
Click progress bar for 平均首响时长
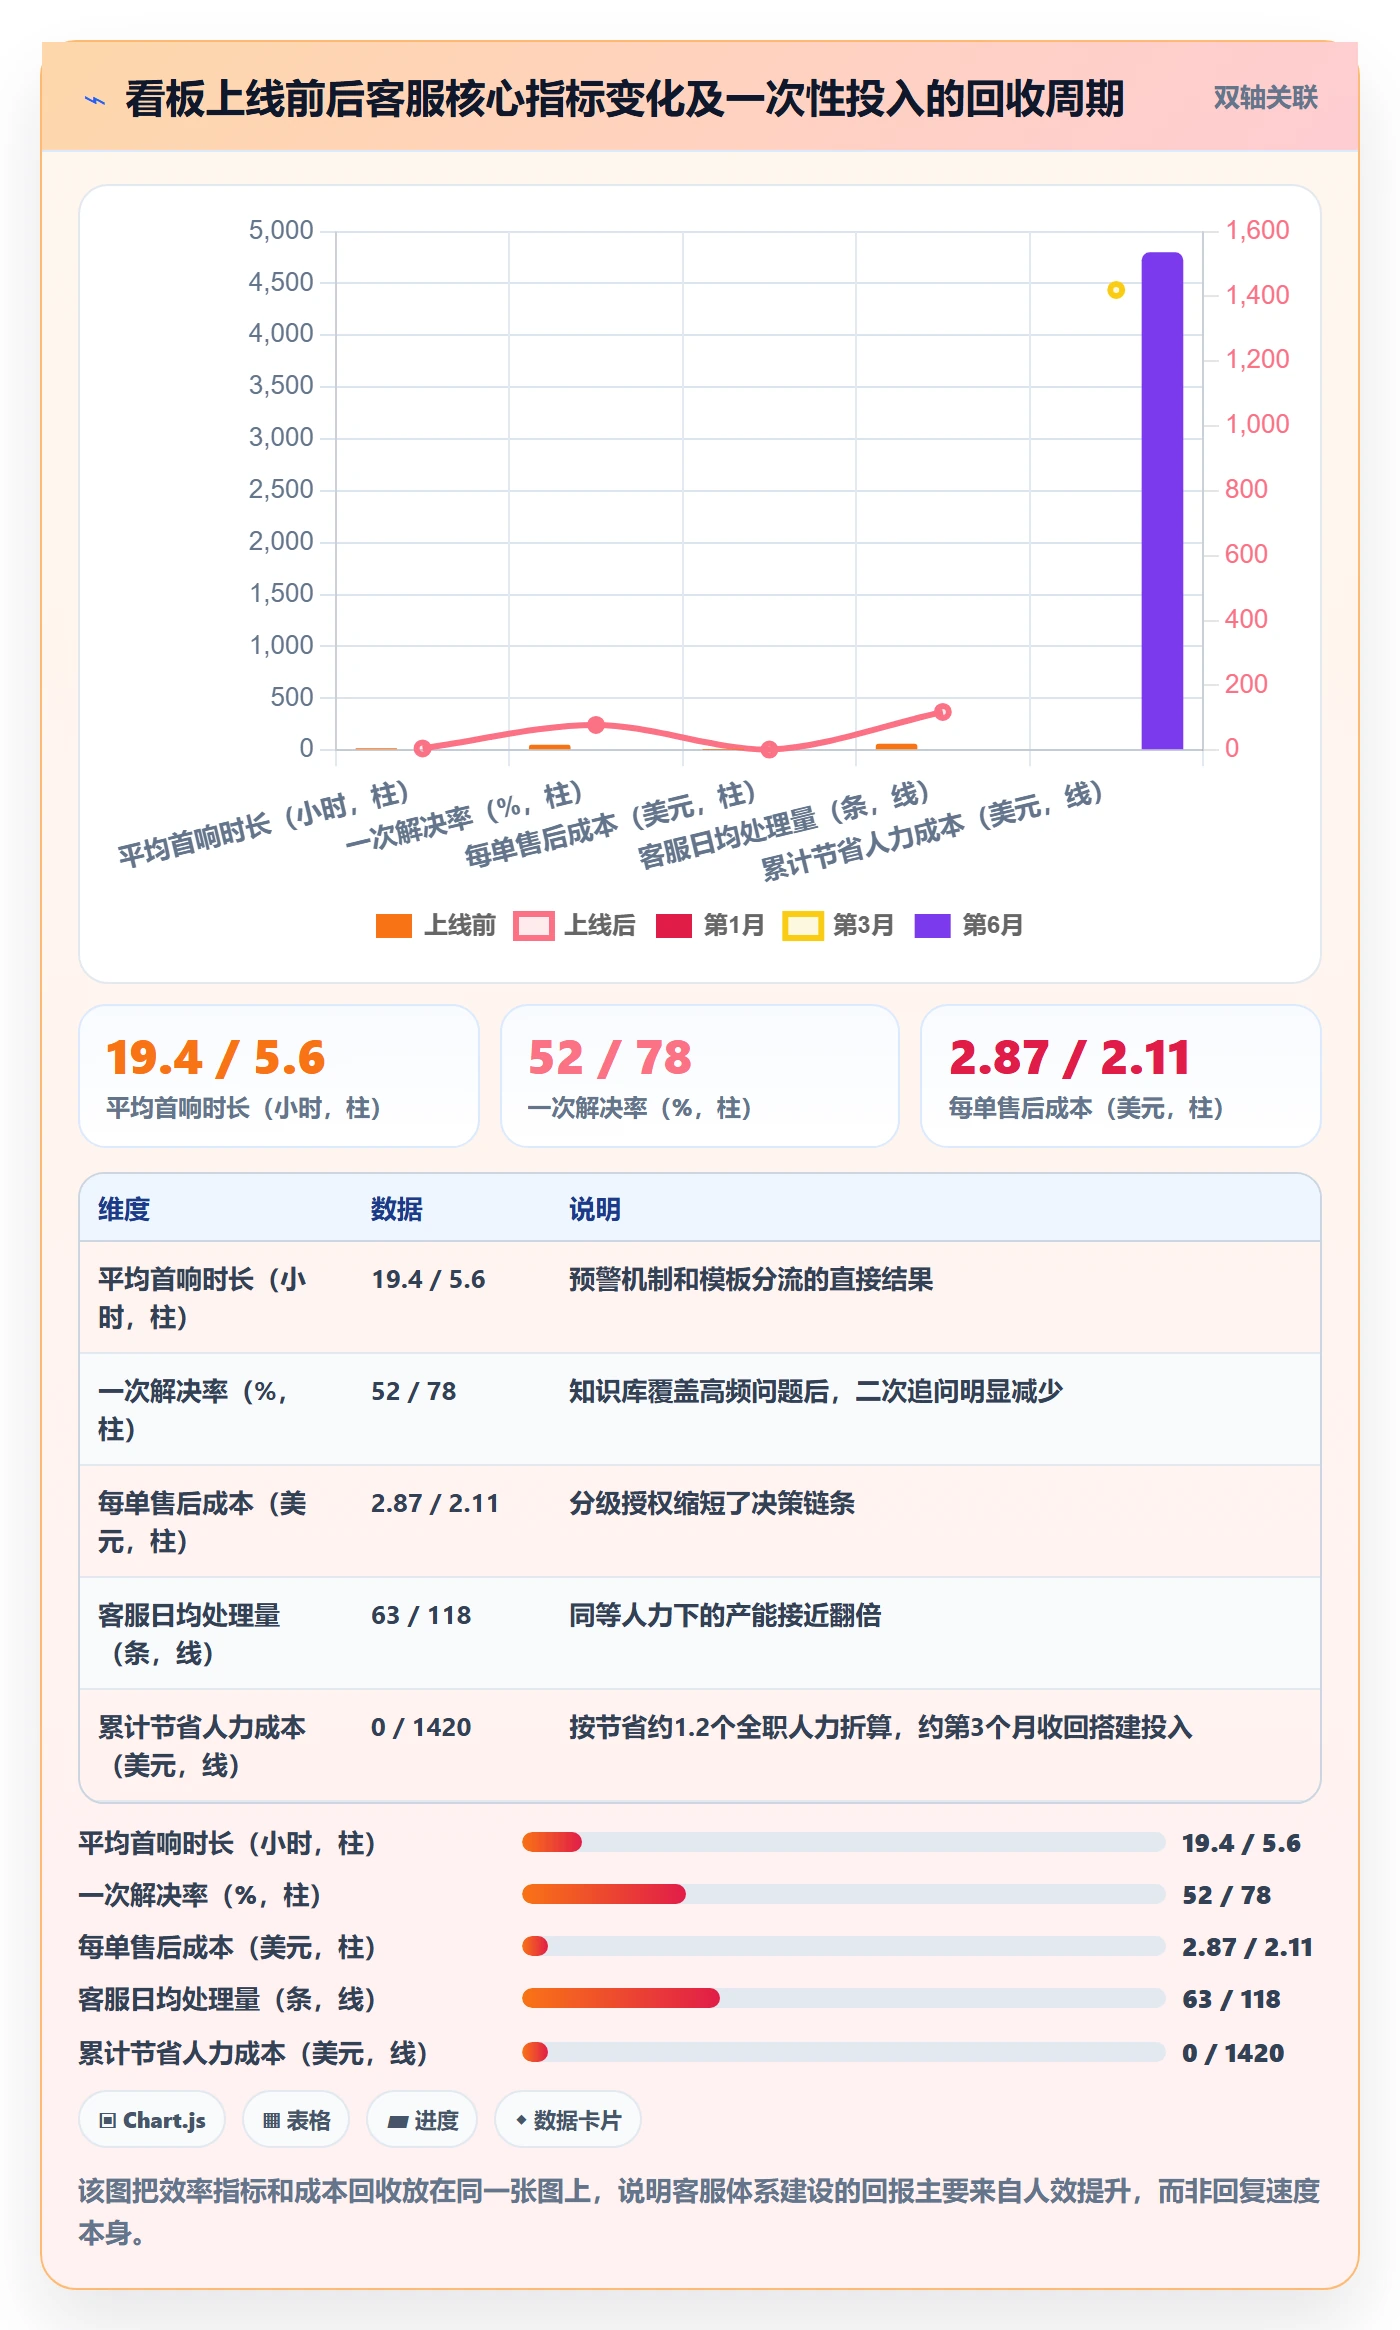(844, 1842)
